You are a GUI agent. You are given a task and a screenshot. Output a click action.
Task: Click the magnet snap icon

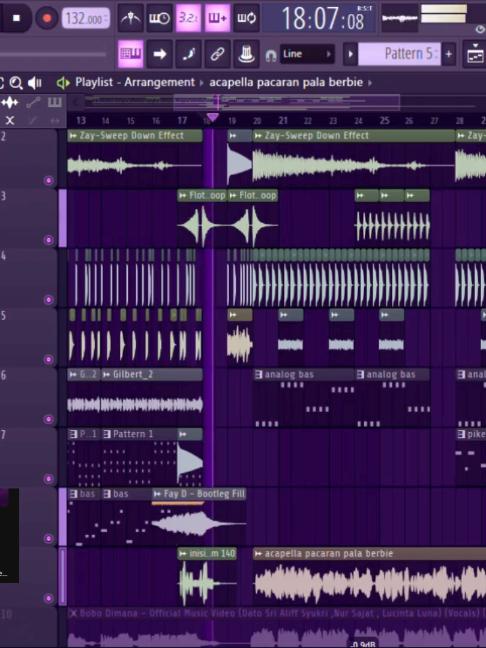[271, 55]
